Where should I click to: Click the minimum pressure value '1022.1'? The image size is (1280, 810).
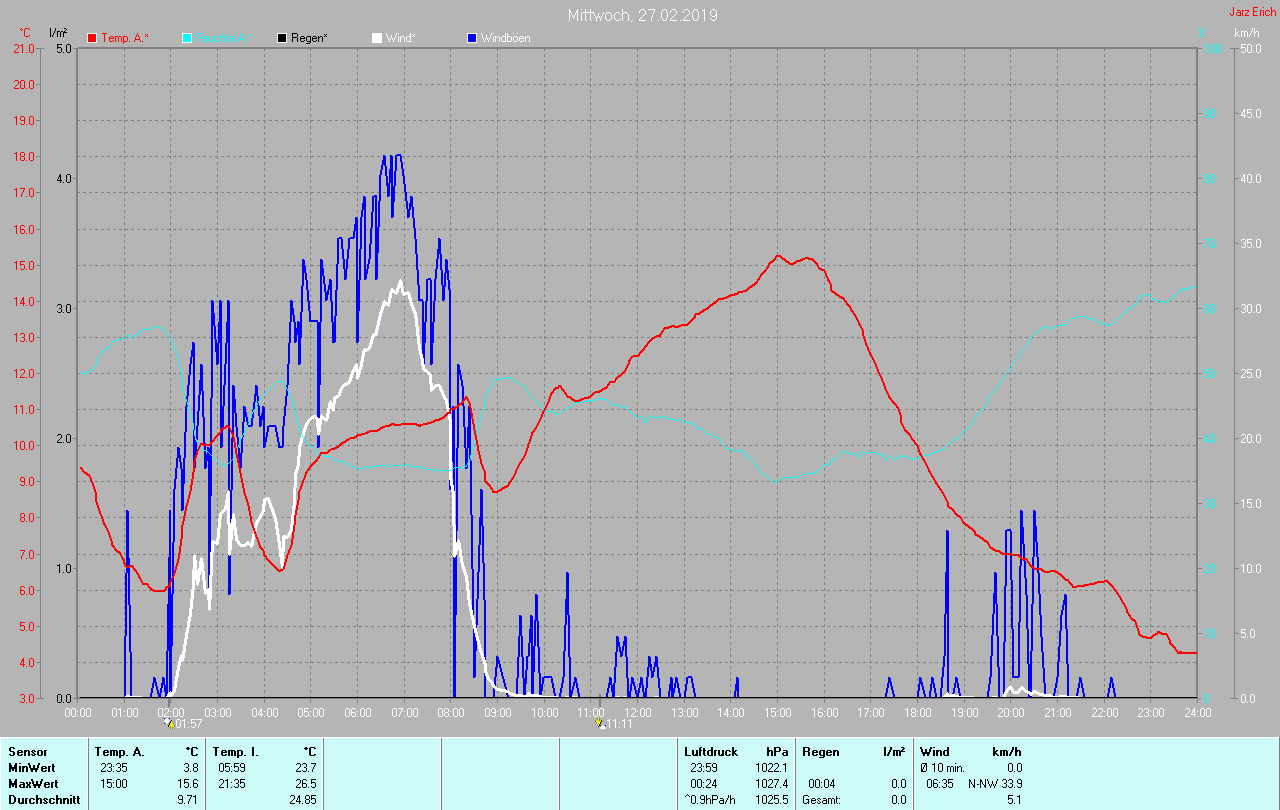pyautogui.click(x=772, y=768)
